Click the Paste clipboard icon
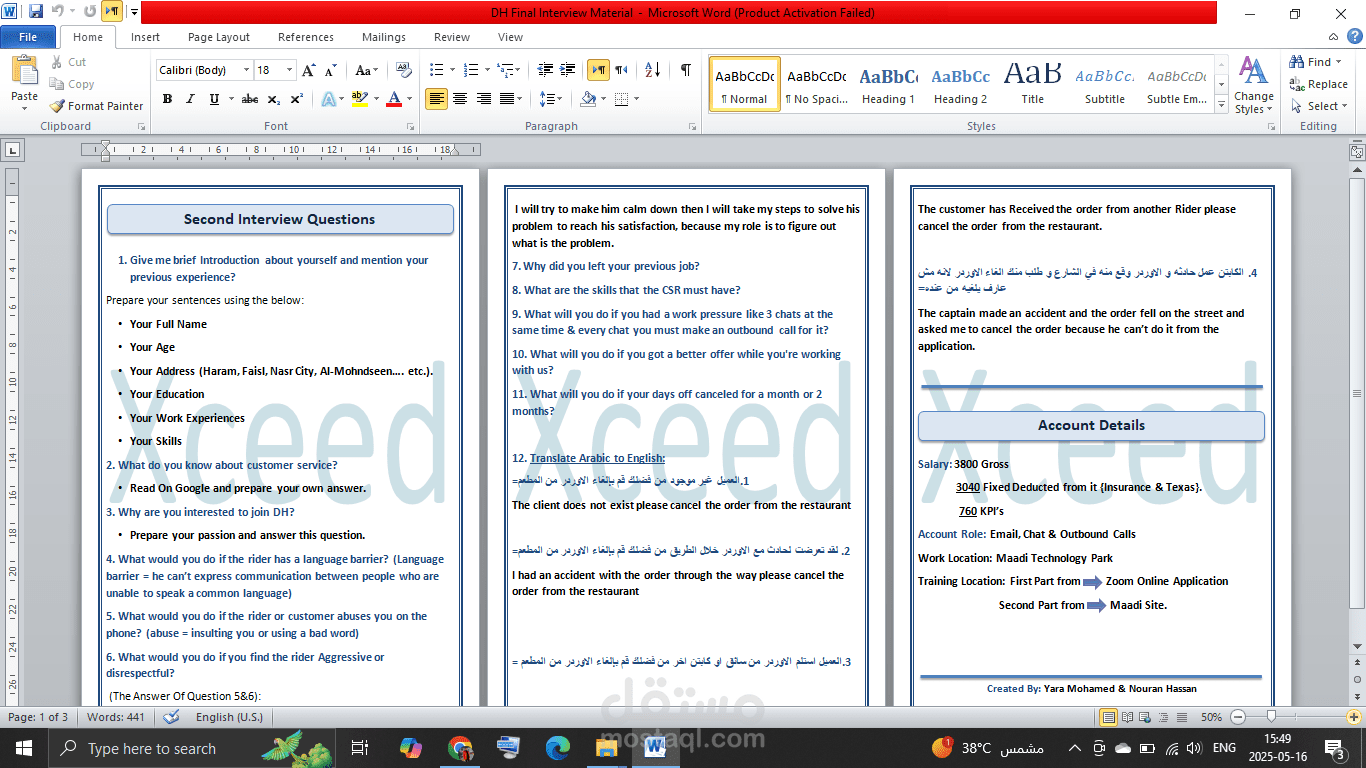The width and height of the screenshot is (1366, 768). tap(23, 71)
